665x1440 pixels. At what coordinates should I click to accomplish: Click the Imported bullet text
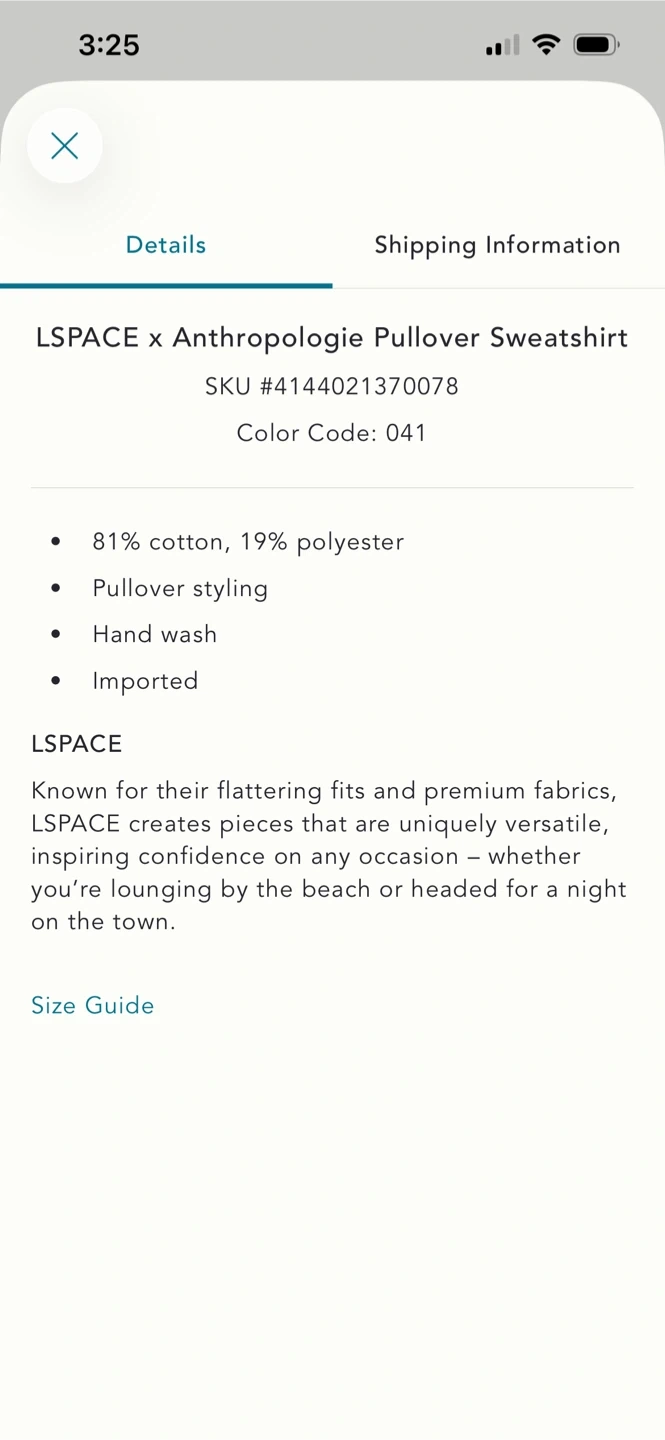pyautogui.click(x=145, y=681)
